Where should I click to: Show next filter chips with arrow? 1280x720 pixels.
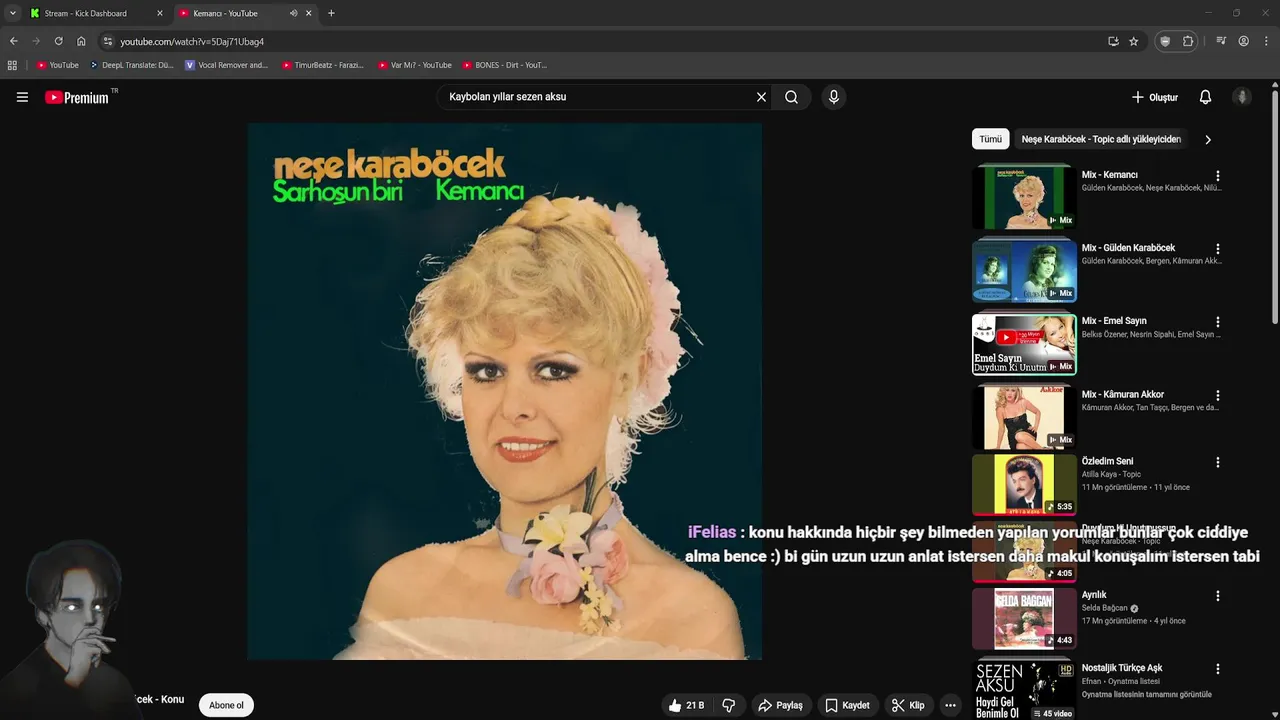click(x=1207, y=139)
